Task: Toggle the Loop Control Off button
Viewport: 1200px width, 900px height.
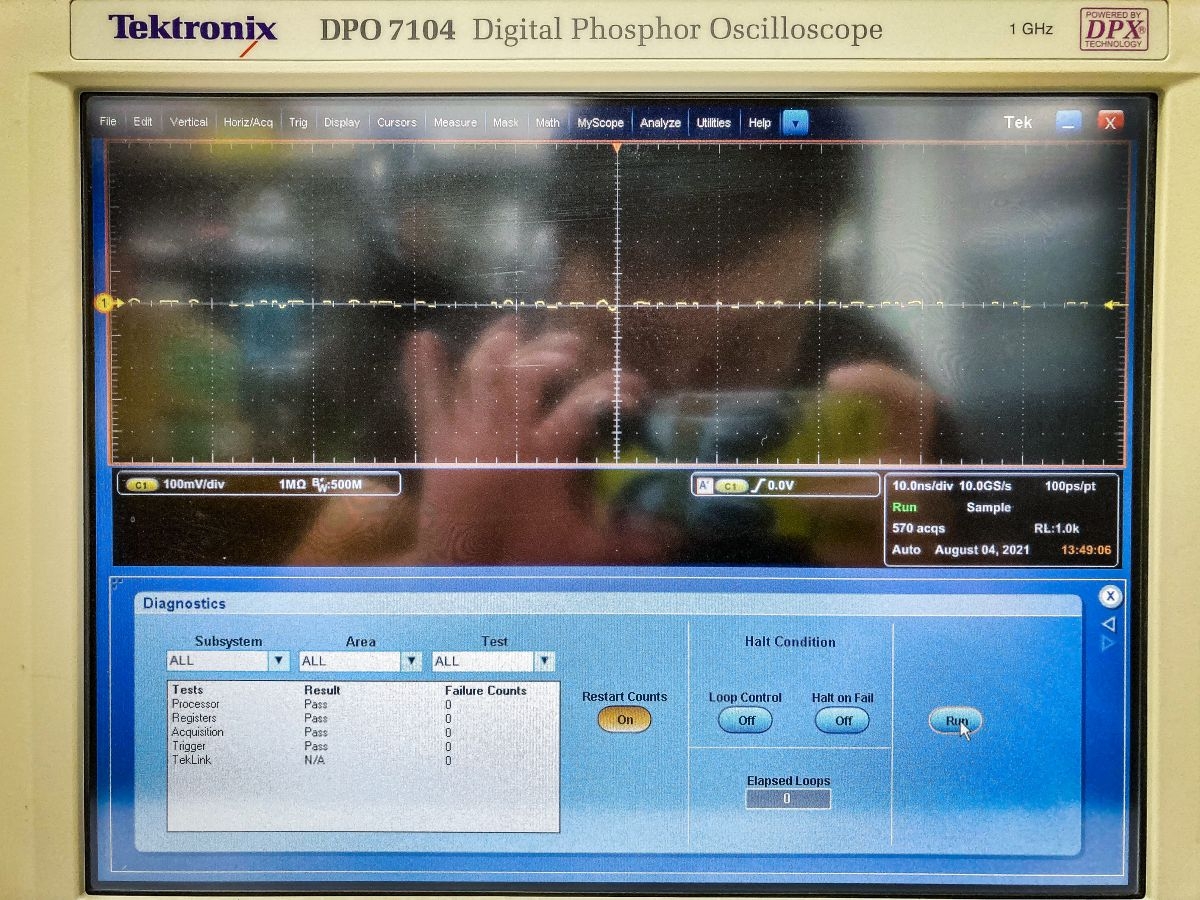Action: [745, 720]
